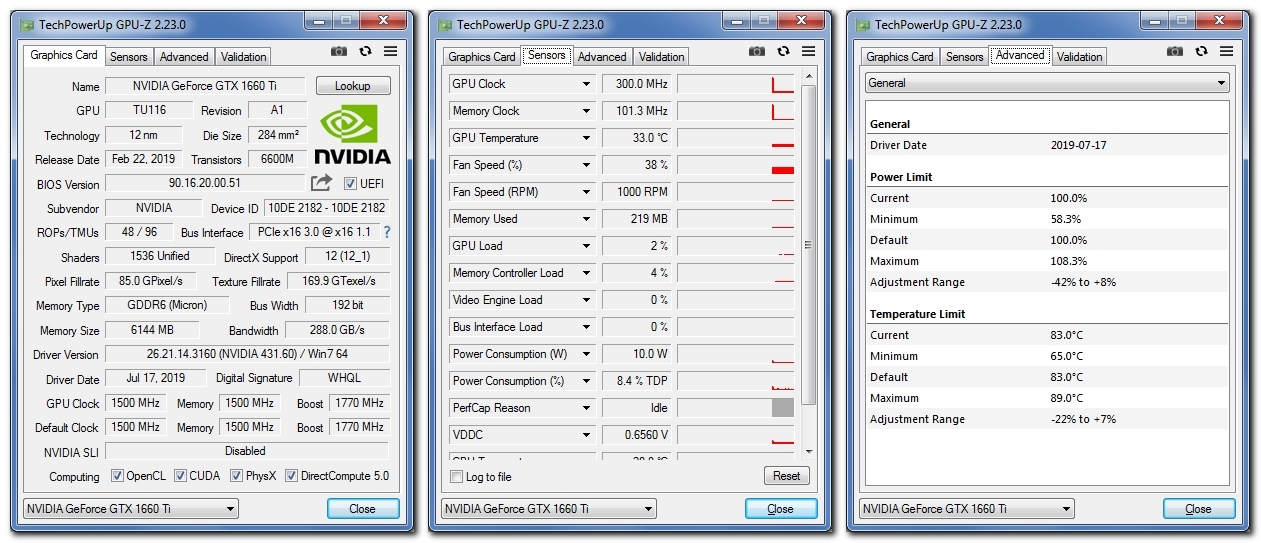
Task: Open GPU selector dropdown in Graphics Card window
Action: 130,509
